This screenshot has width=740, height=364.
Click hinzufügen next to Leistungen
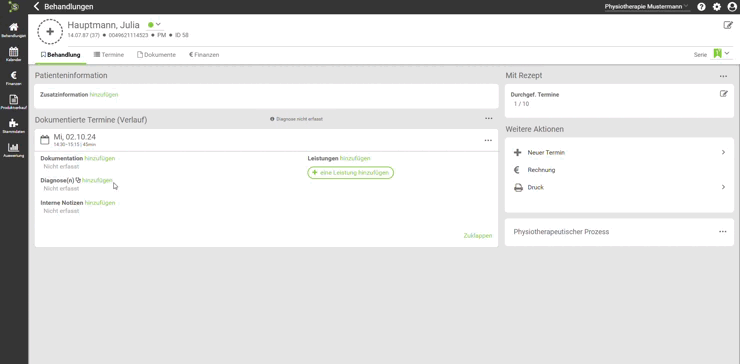pos(355,158)
